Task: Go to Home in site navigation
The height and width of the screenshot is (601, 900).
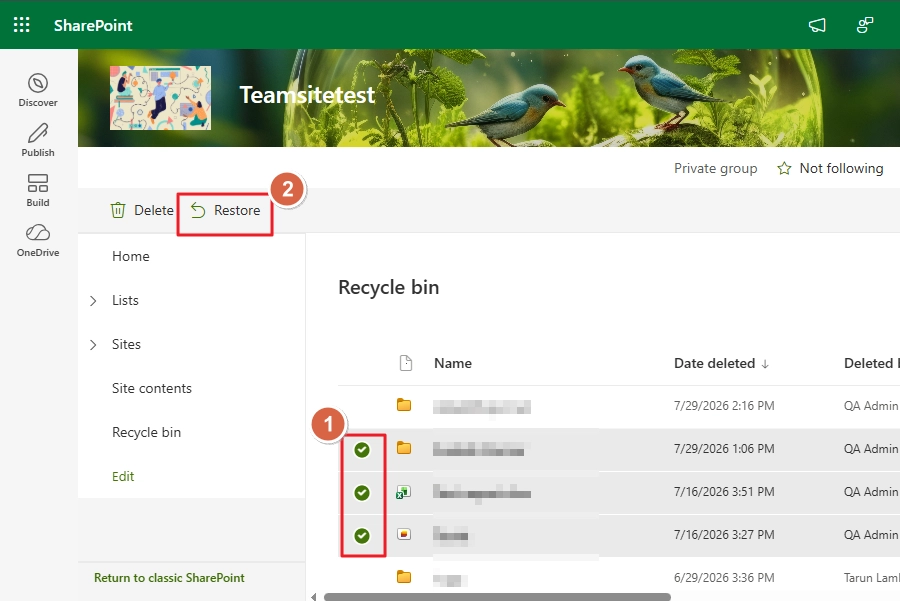Action: [x=131, y=256]
